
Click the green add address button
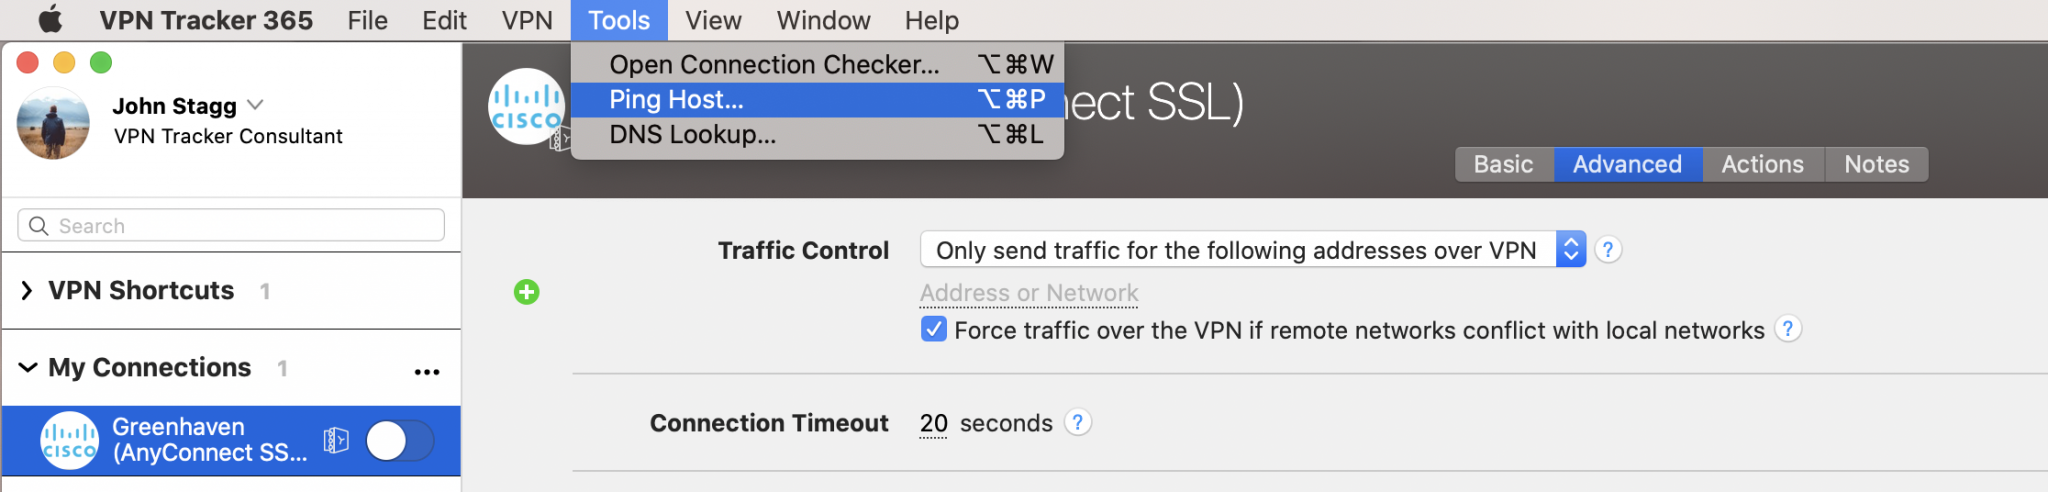pyautogui.click(x=527, y=292)
